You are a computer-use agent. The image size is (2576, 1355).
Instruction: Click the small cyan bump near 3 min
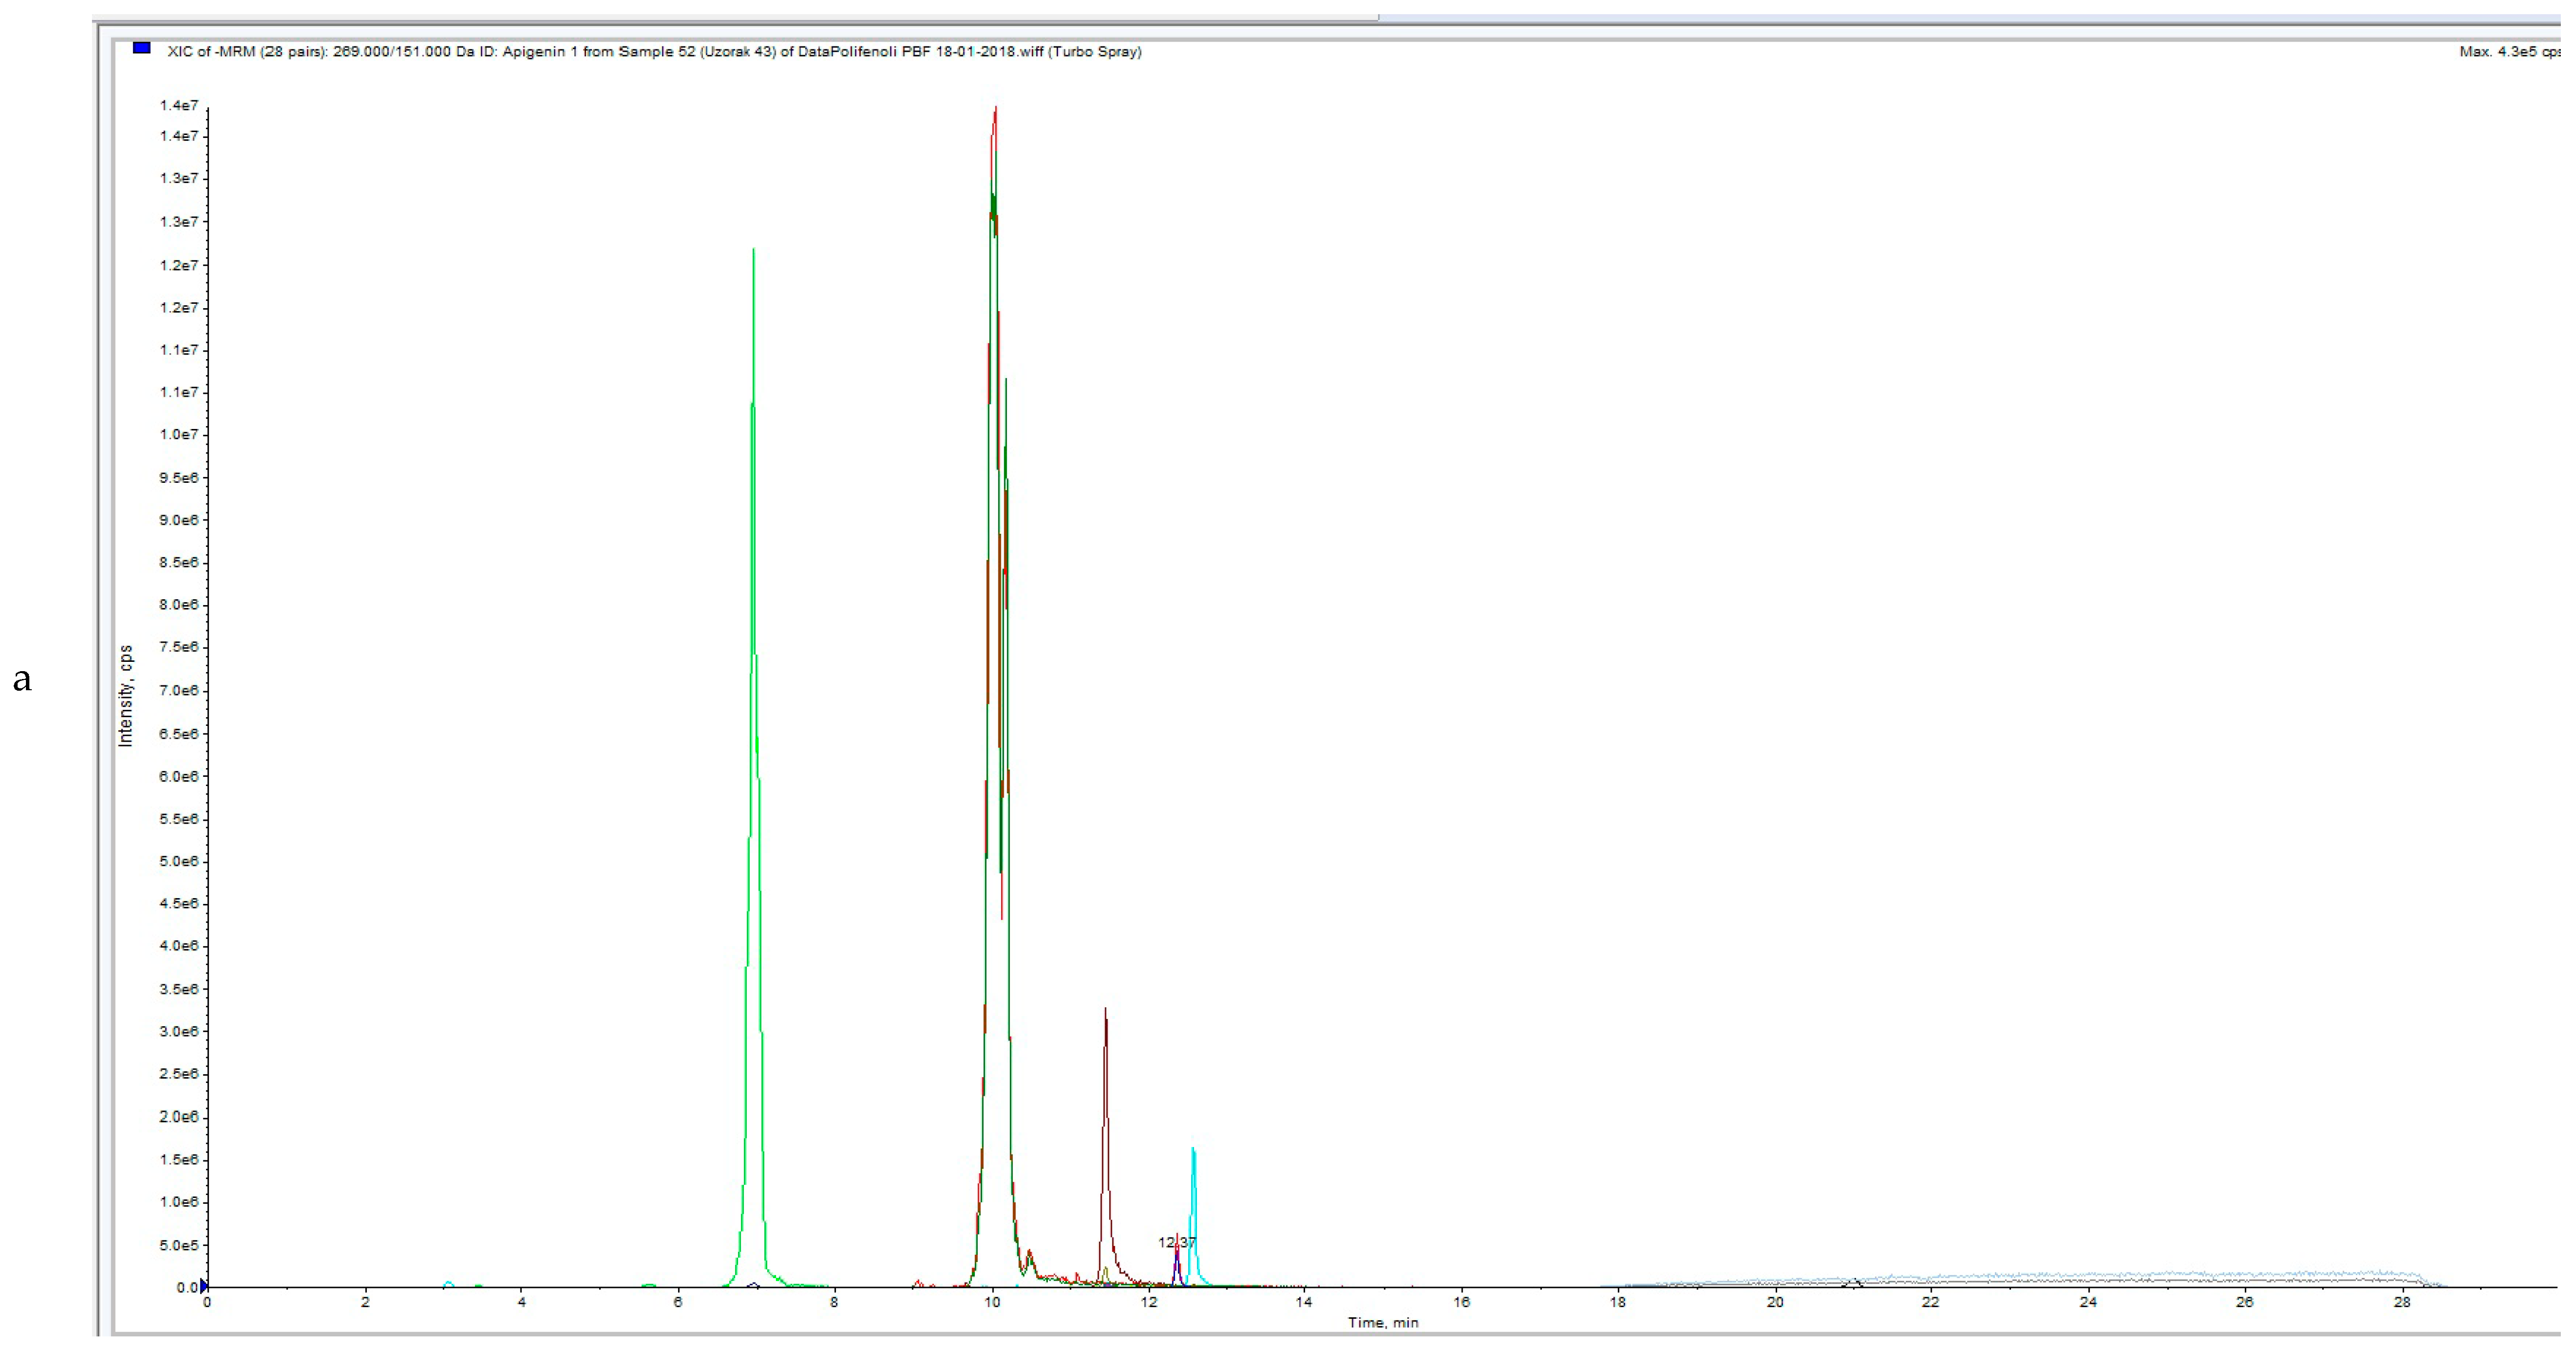[449, 1283]
